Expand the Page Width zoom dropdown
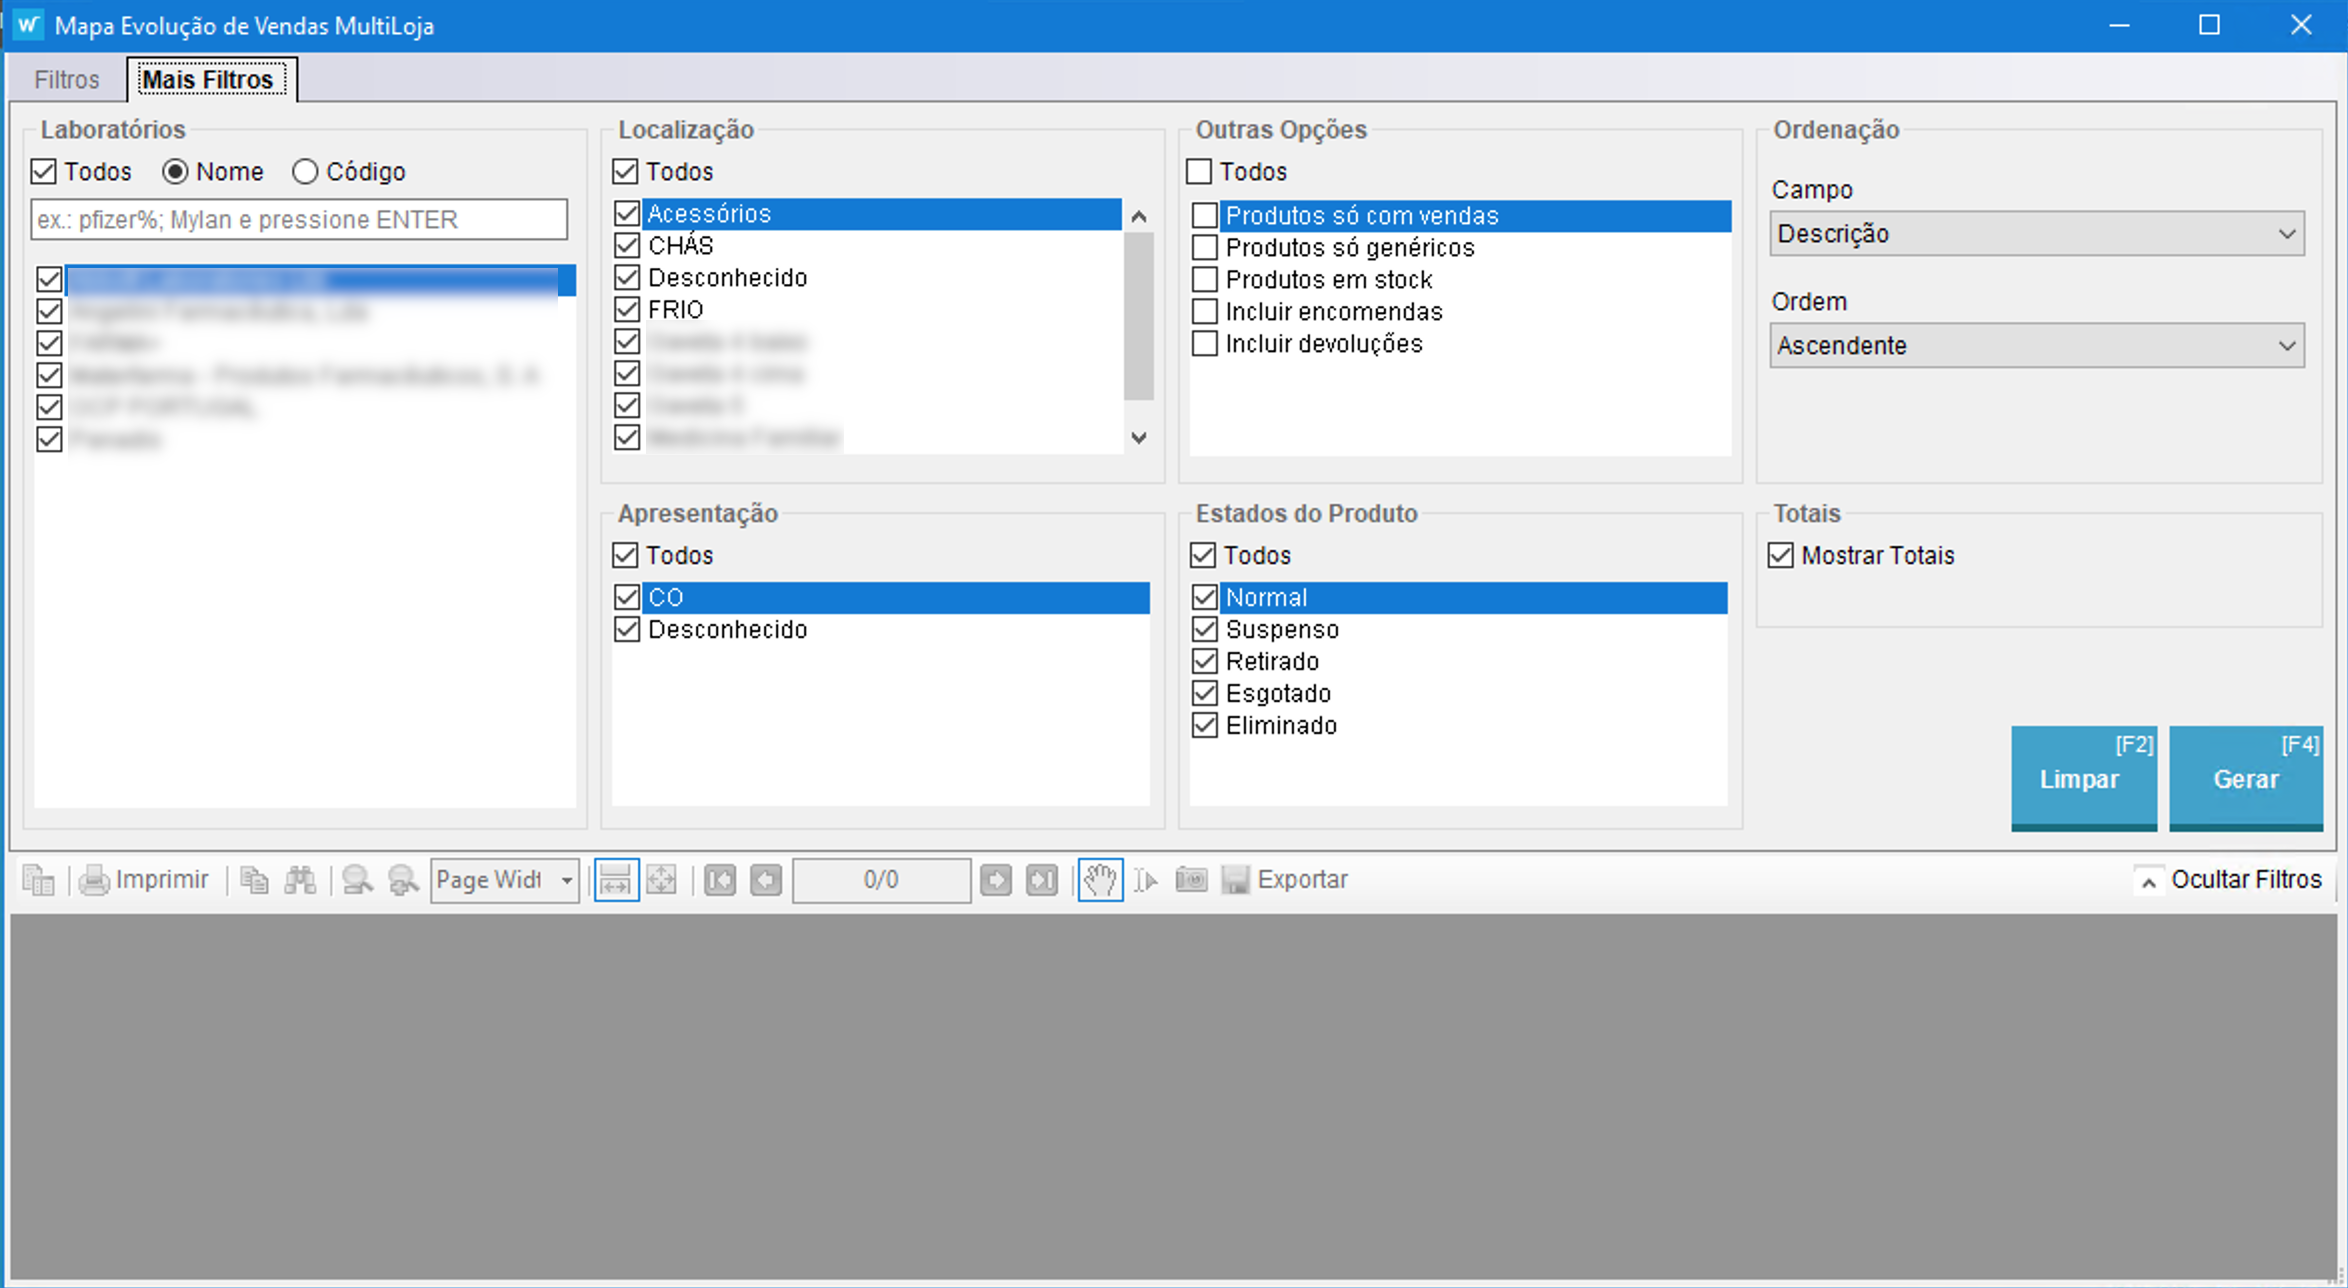Image resolution: width=2348 pixels, height=1288 pixels. (566, 881)
